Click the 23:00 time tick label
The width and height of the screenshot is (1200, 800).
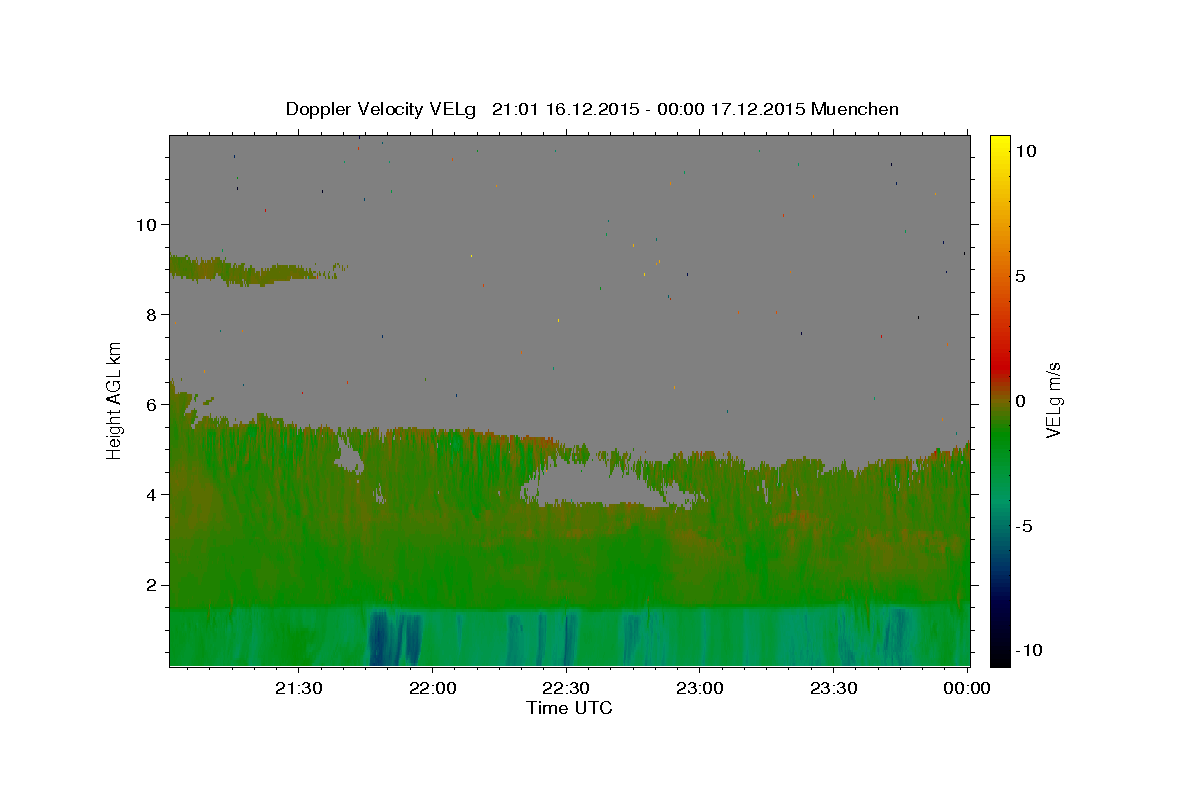(700, 688)
